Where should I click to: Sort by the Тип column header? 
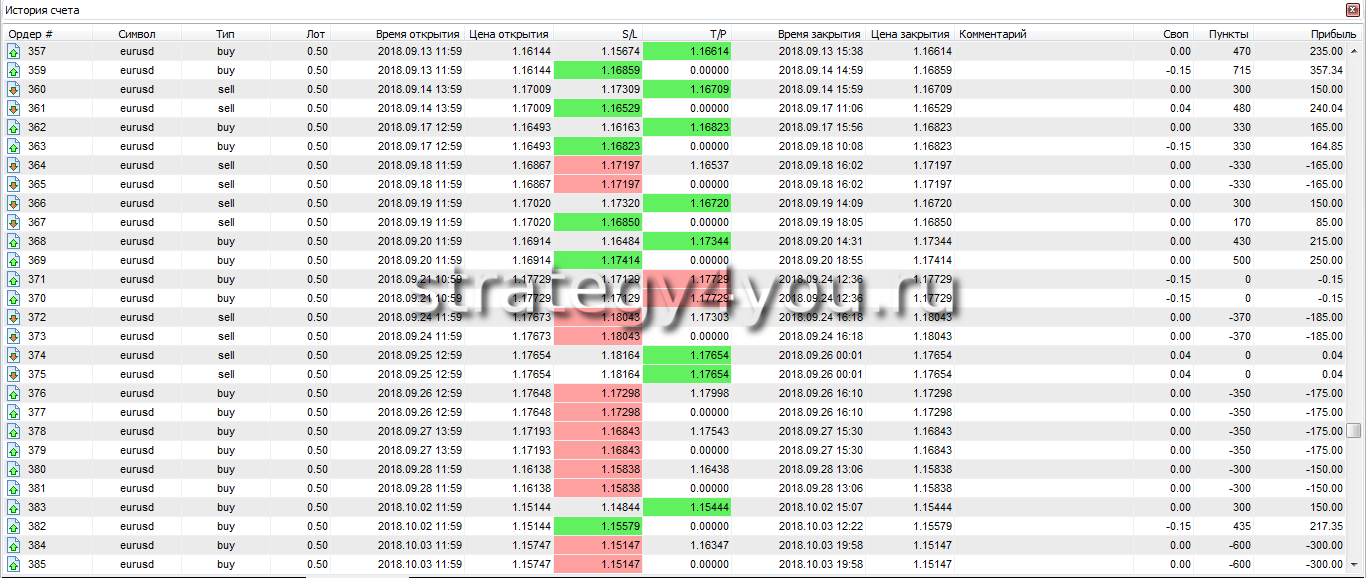click(x=225, y=34)
